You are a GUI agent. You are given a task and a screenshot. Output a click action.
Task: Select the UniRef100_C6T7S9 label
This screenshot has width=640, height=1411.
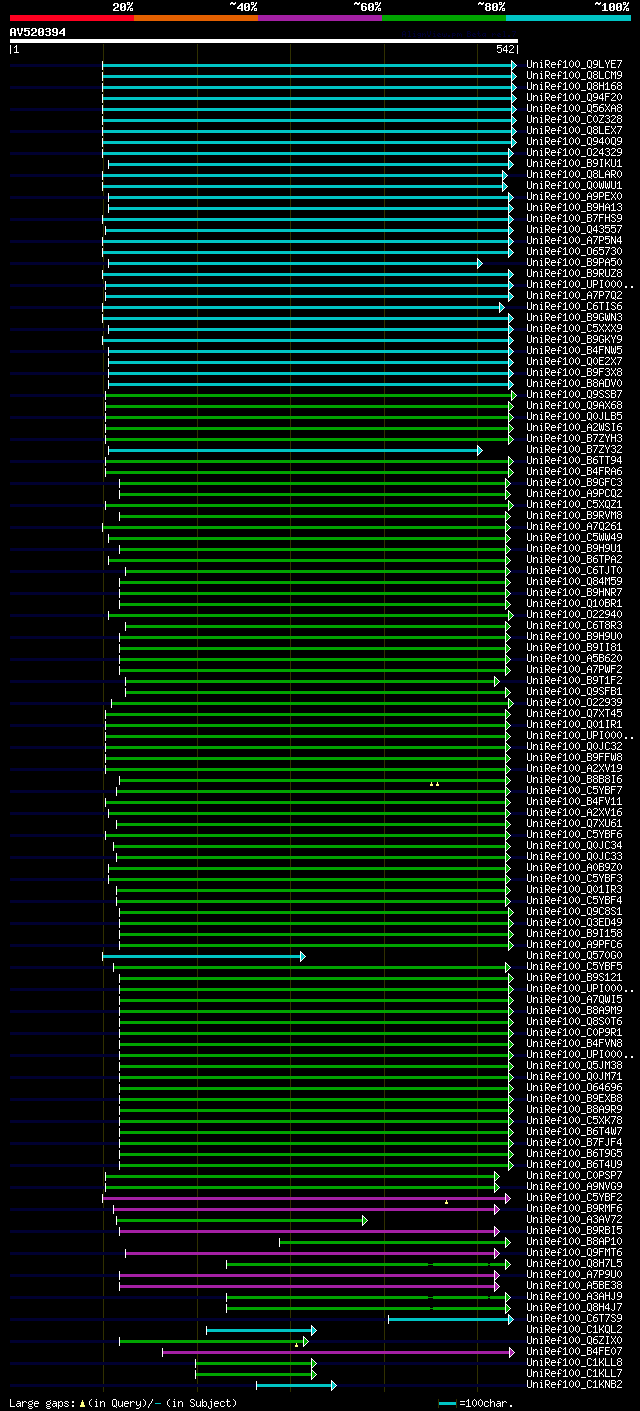(574, 1318)
